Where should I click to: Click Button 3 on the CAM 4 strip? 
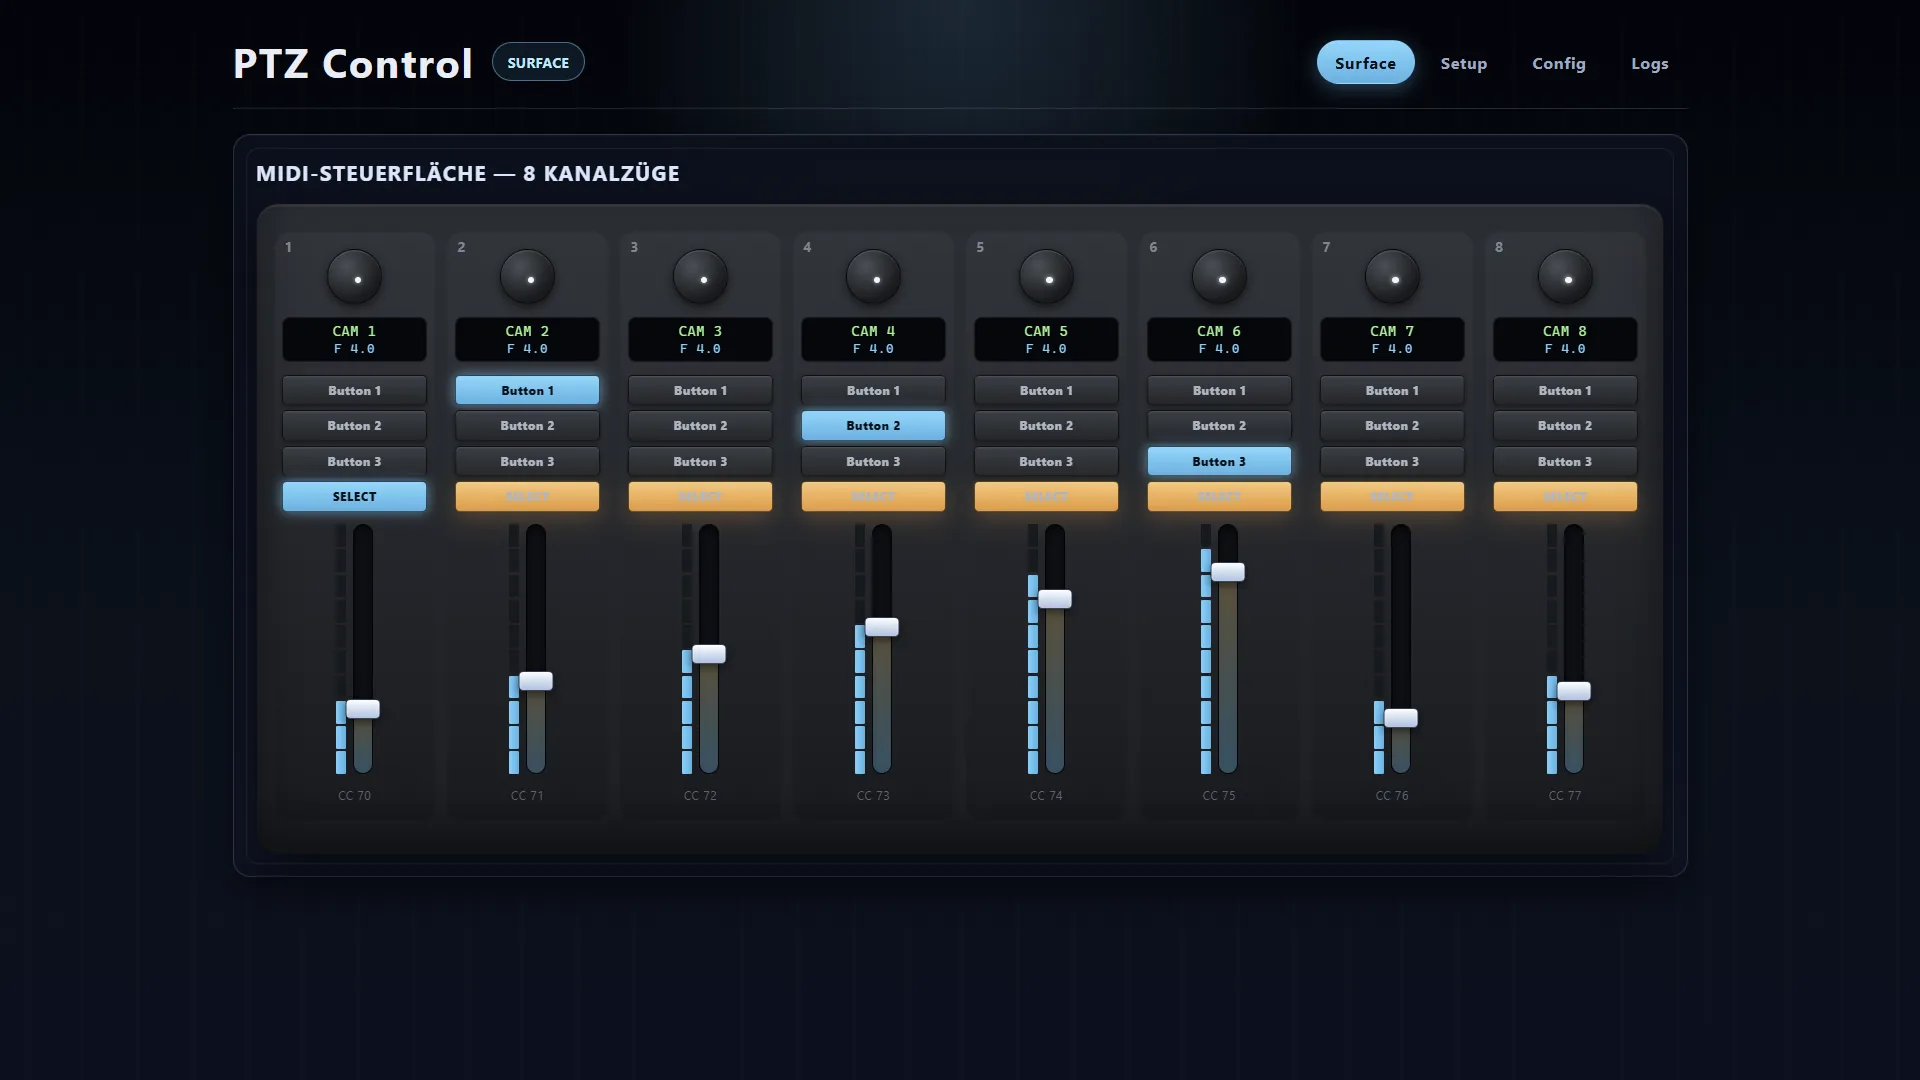tap(873, 461)
